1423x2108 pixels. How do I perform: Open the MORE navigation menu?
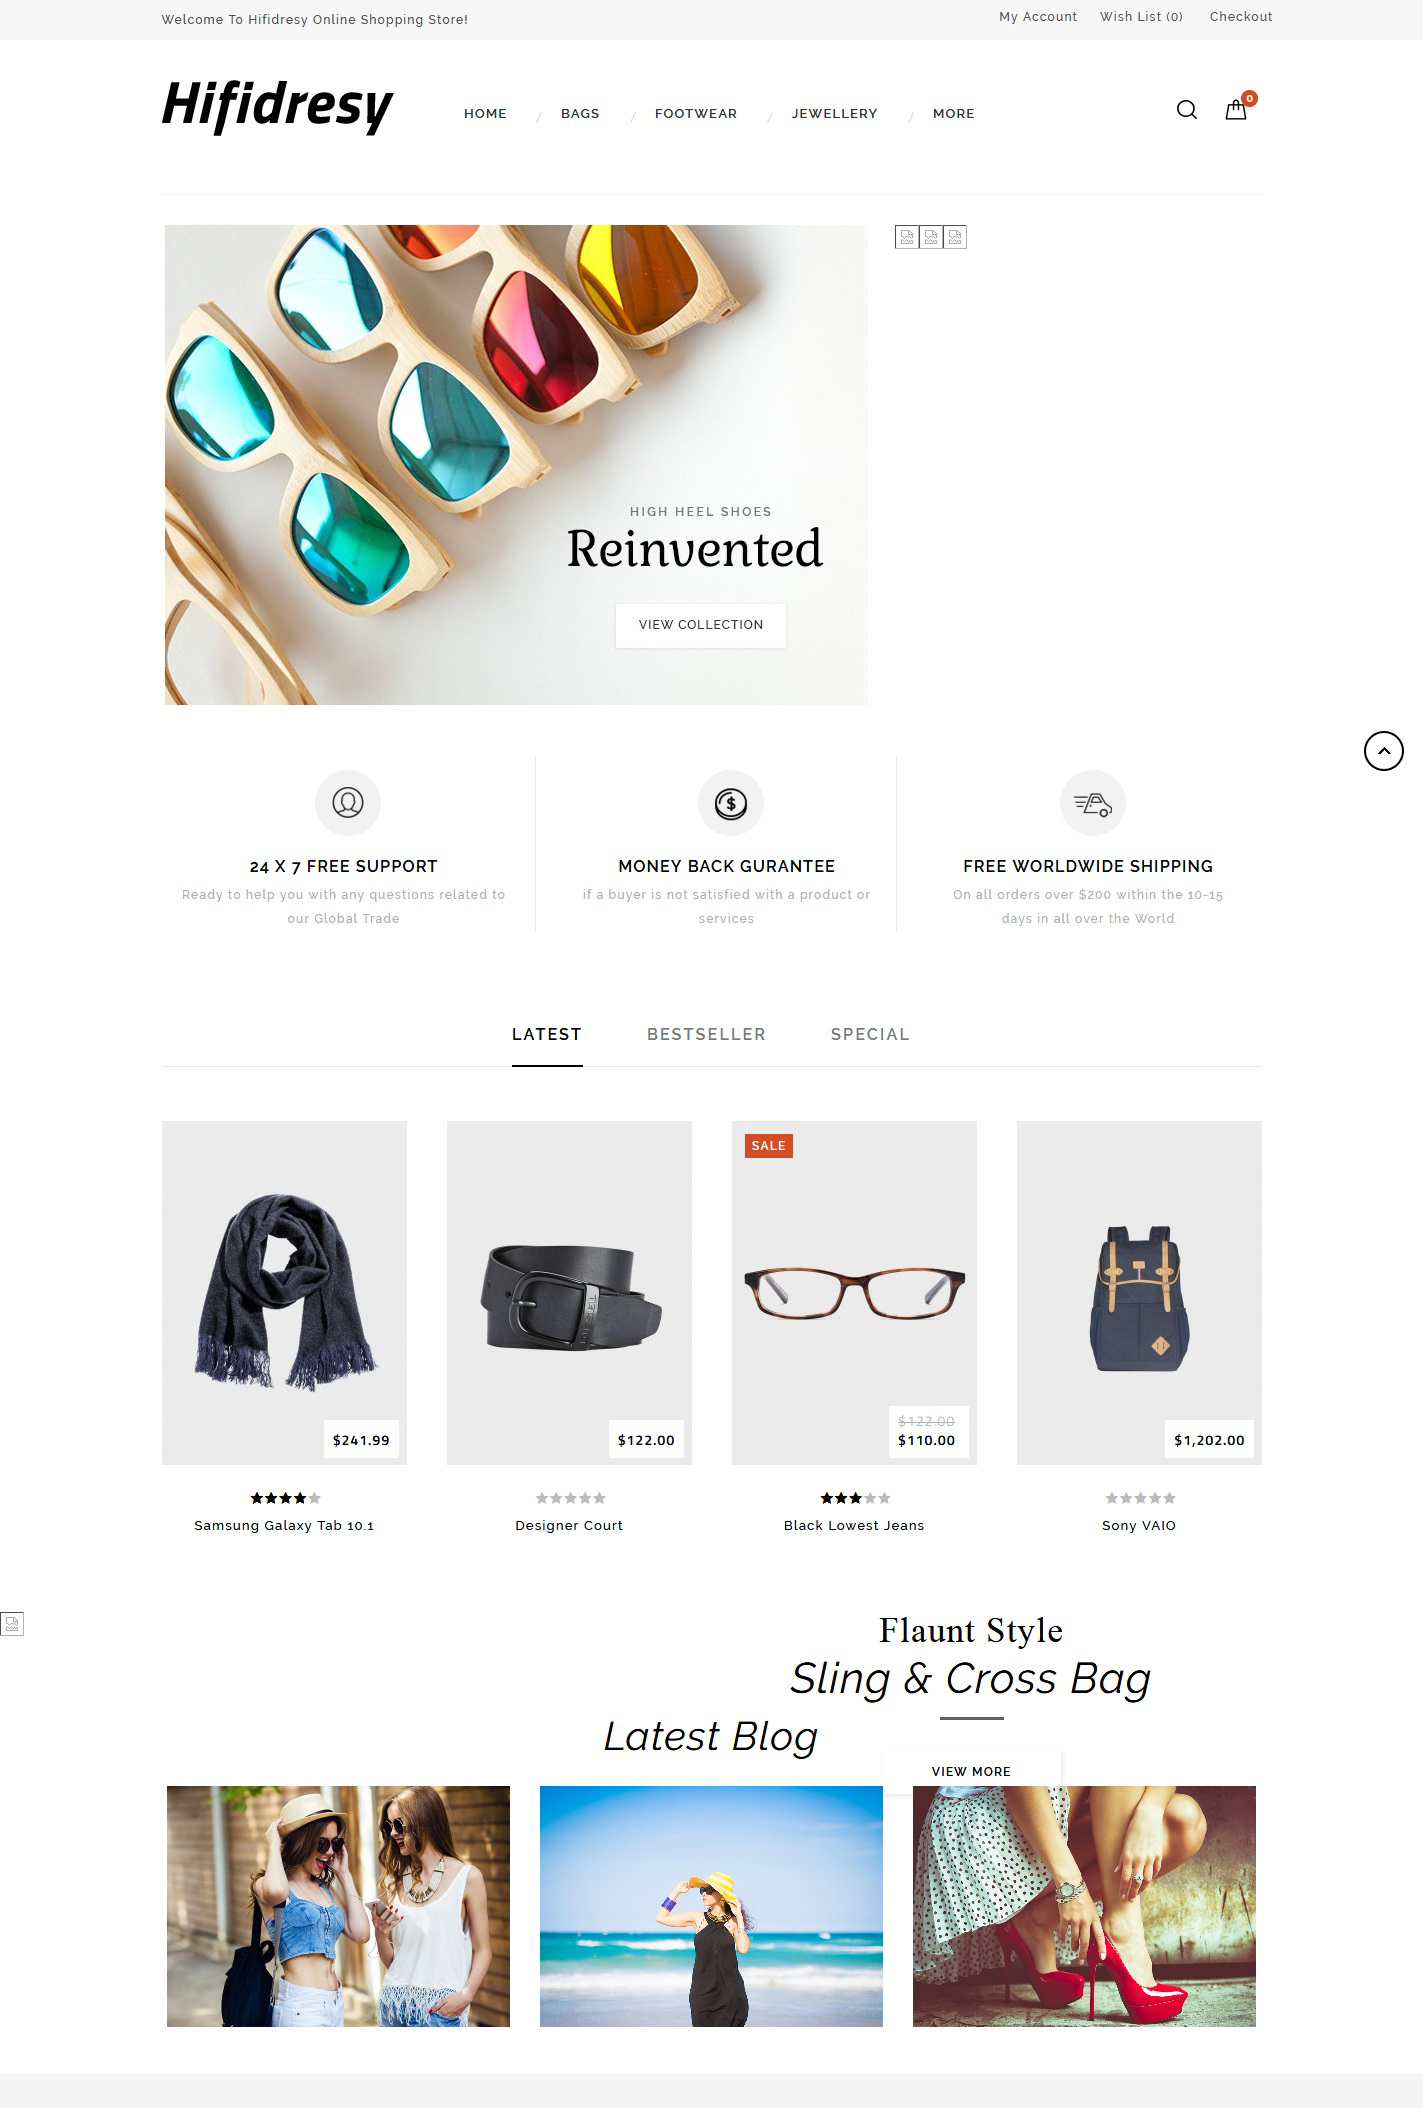click(954, 114)
